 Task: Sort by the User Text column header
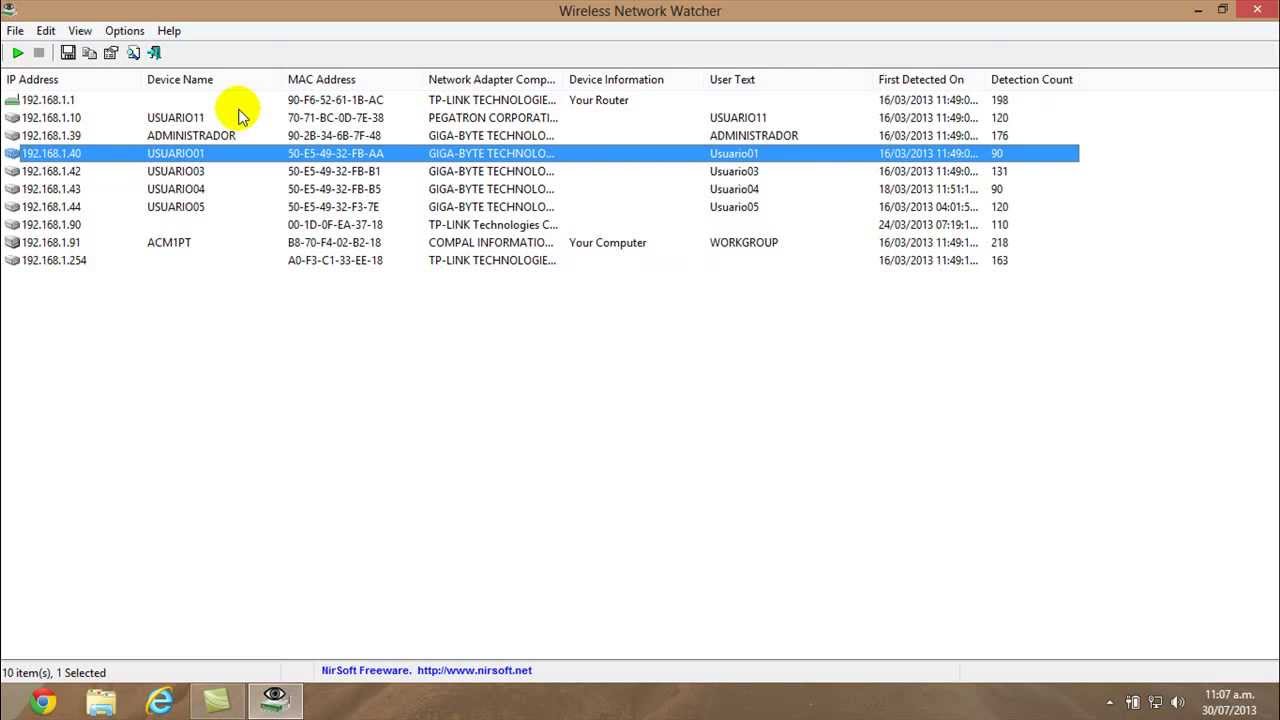click(789, 80)
